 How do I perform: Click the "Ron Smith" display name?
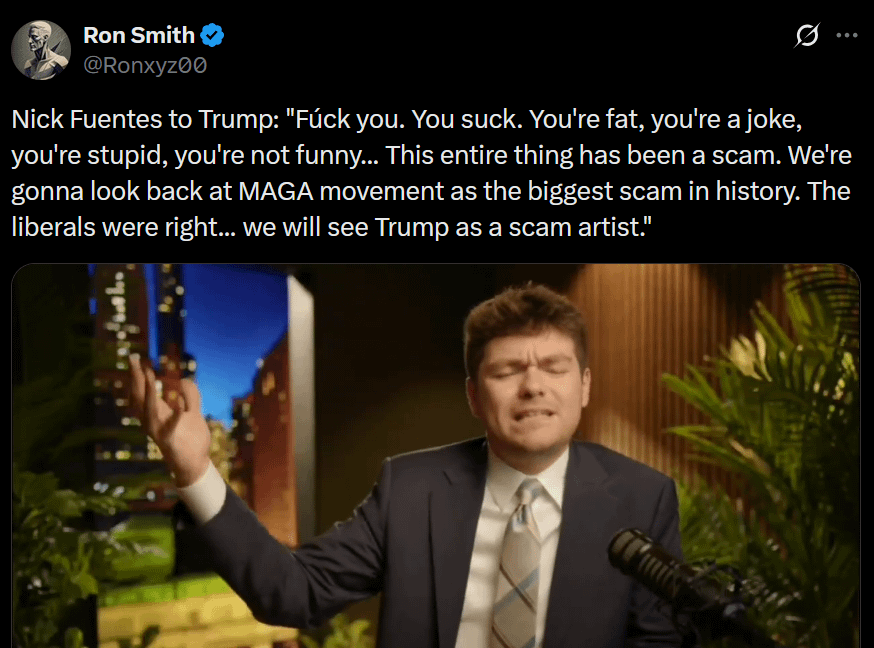[x=139, y=35]
